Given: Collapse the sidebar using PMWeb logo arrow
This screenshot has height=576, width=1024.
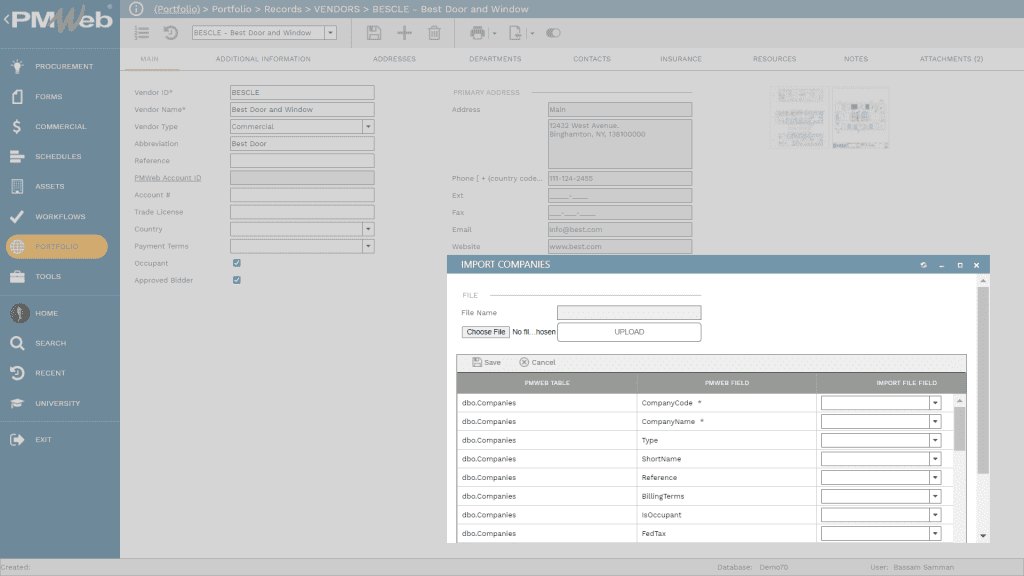Looking at the screenshot, I should pyautogui.click(x=7, y=19).
